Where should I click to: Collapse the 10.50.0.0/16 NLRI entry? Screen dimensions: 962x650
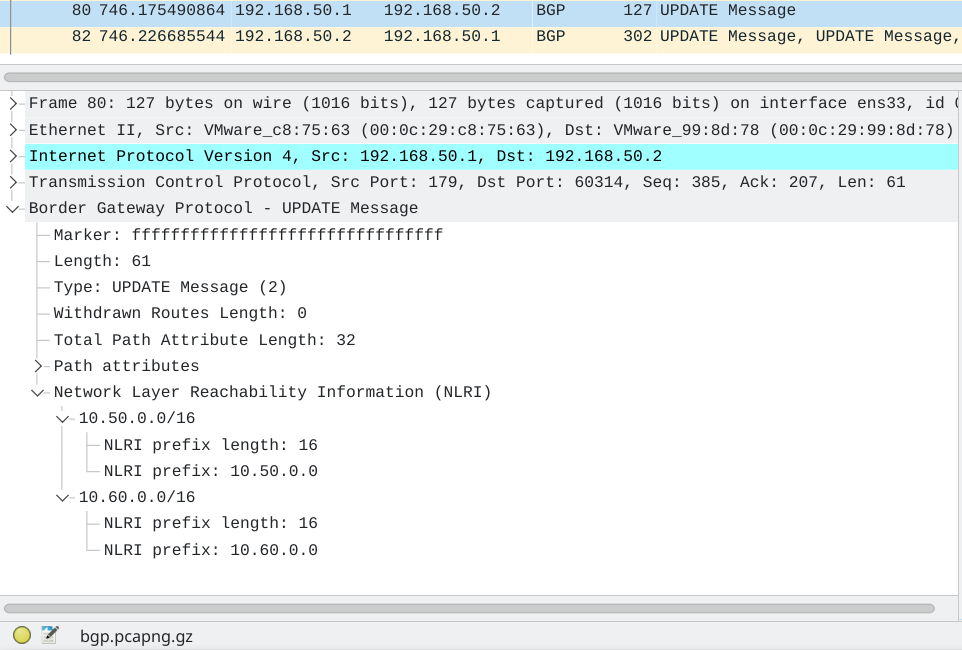62,418
